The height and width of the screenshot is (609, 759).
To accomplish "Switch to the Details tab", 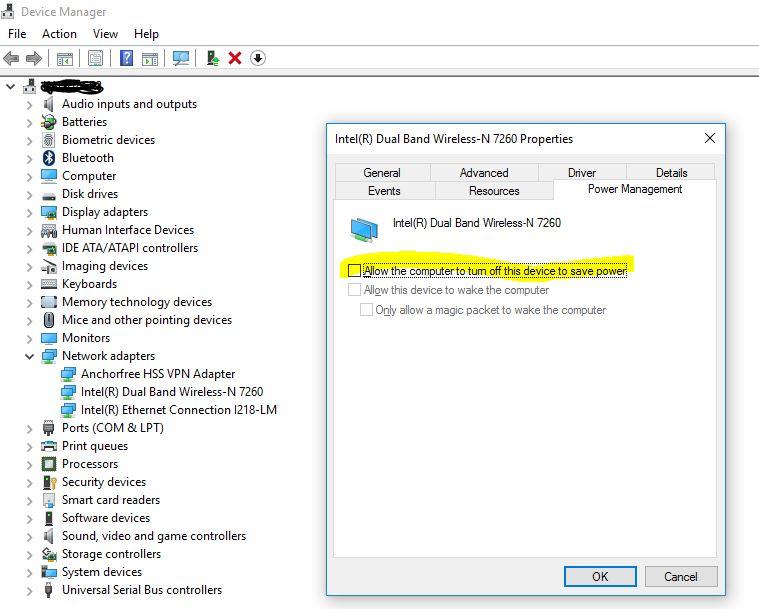I will (671, 173).
